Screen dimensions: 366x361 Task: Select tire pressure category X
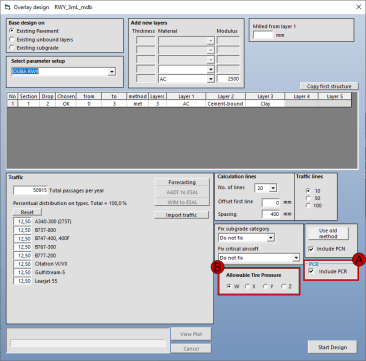click(x=247, y=286)
